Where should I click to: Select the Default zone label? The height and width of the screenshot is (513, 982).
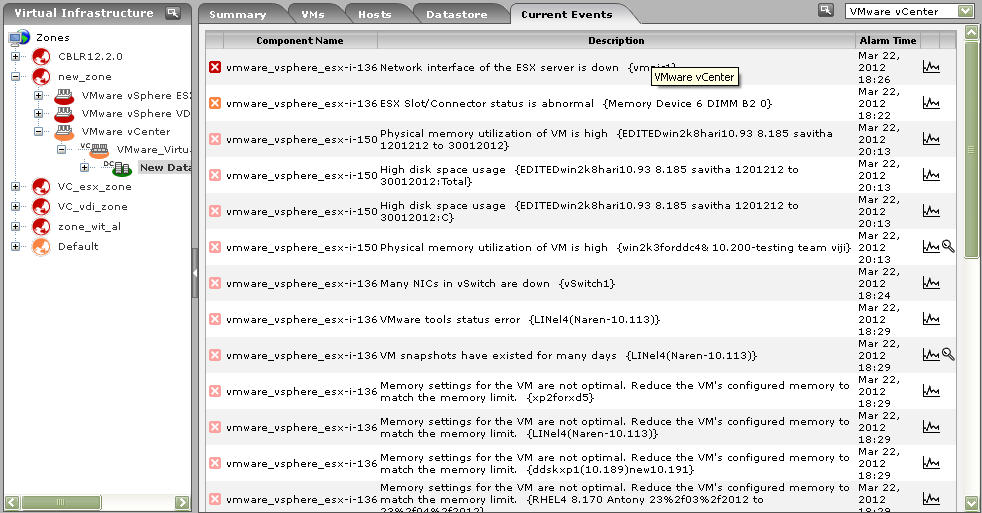78,246
